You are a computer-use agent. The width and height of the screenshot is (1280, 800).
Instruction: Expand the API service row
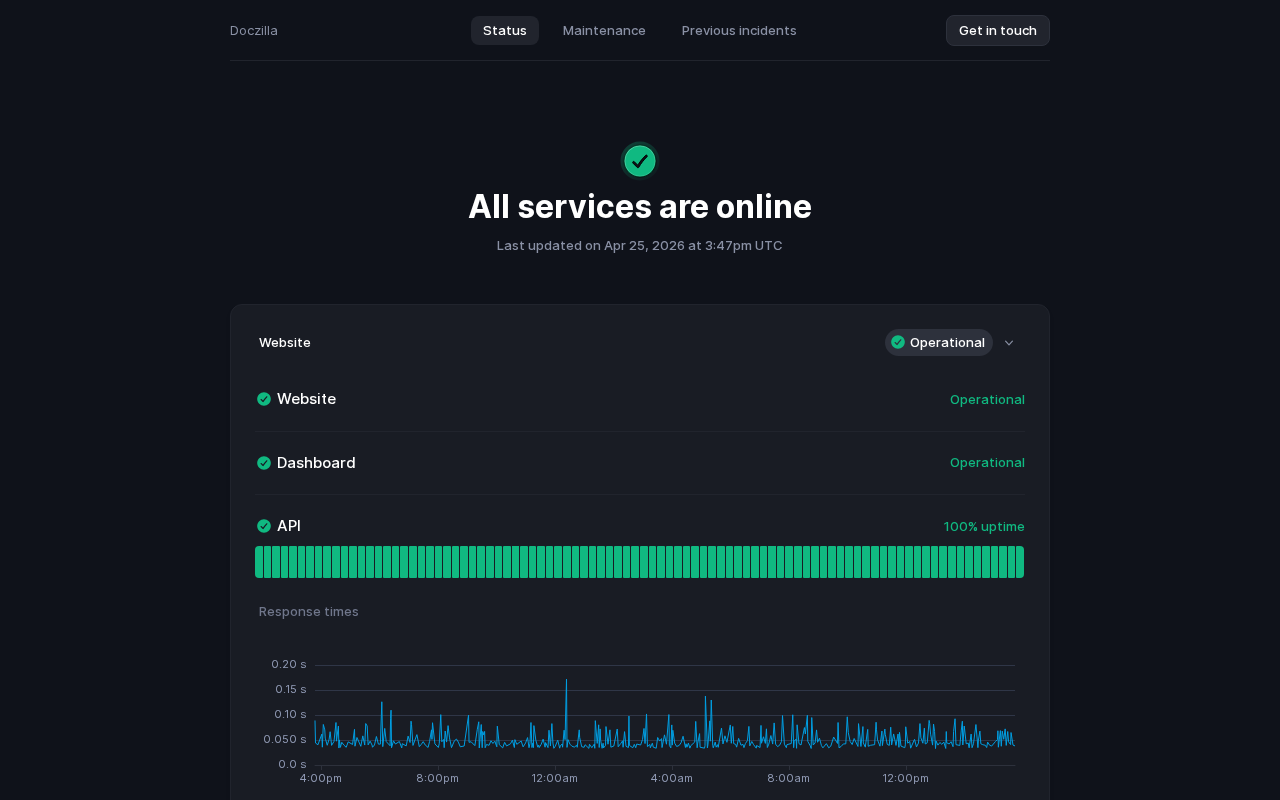(x=289, y=526)
